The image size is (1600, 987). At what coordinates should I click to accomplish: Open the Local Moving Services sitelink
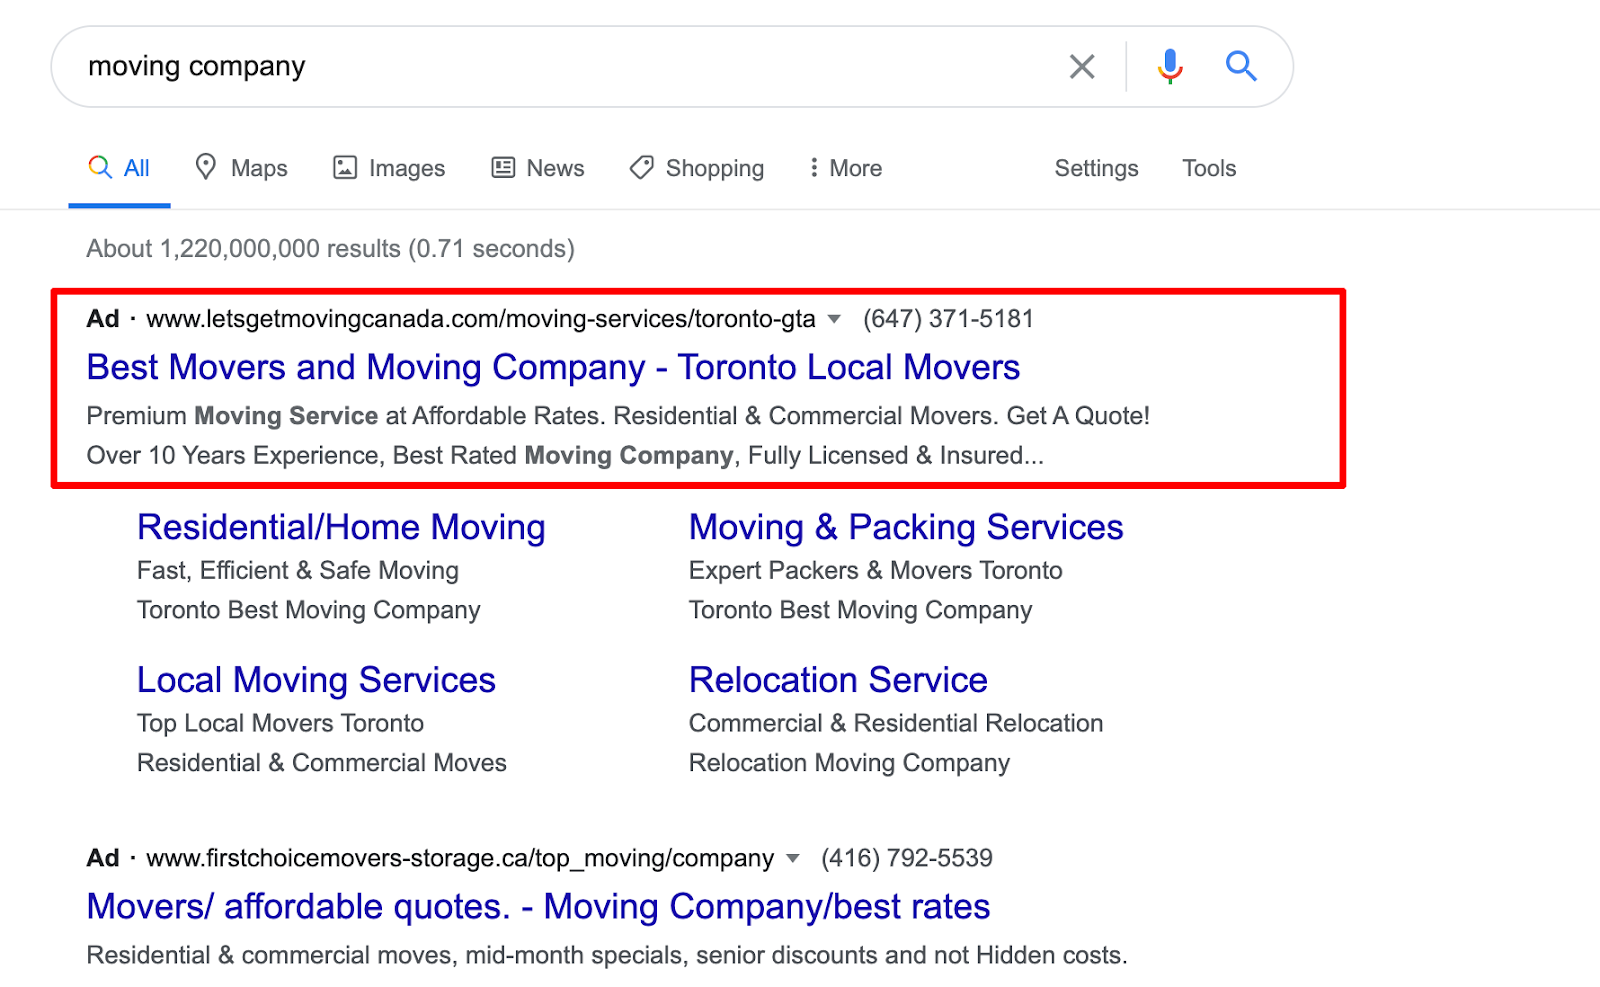pyautogui.click(x=316, y=680)
